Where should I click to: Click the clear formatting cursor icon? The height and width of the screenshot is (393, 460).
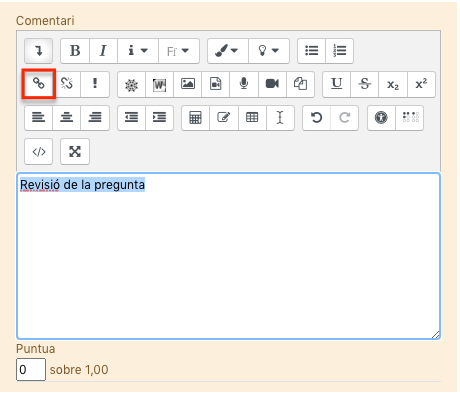point(280,118)
